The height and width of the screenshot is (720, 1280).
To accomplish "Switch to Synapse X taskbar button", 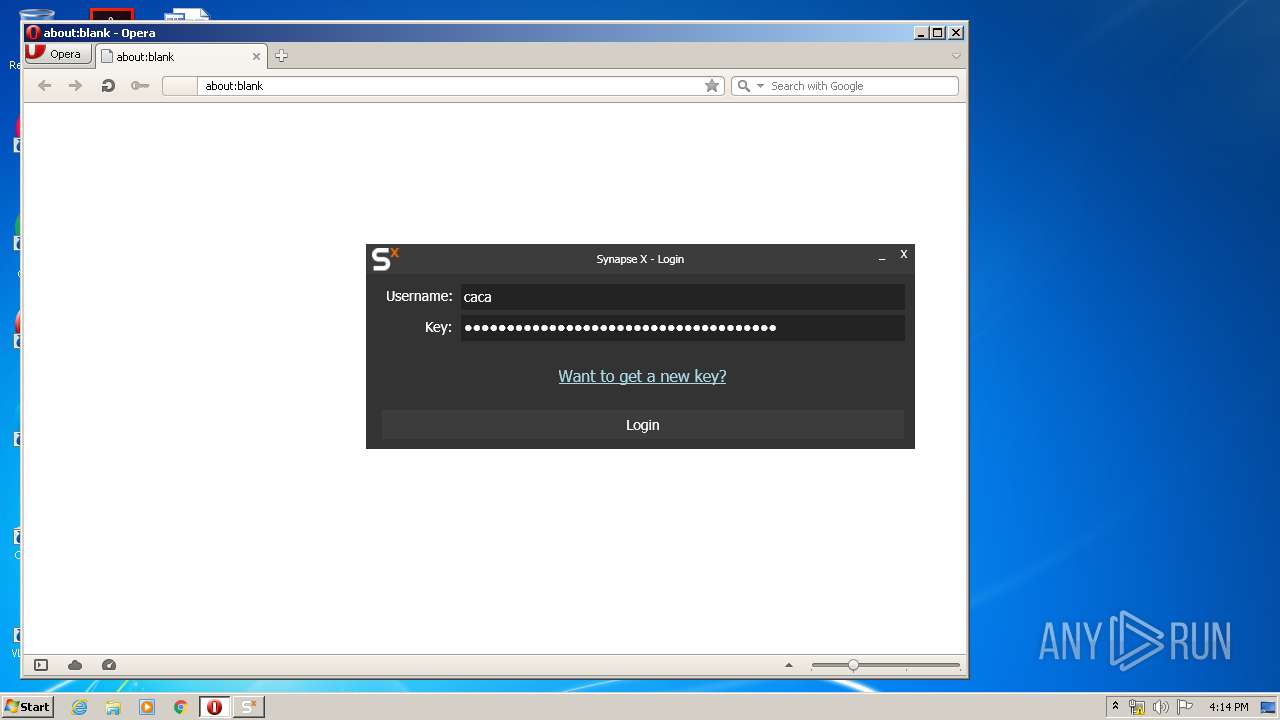I will [248, 707].
